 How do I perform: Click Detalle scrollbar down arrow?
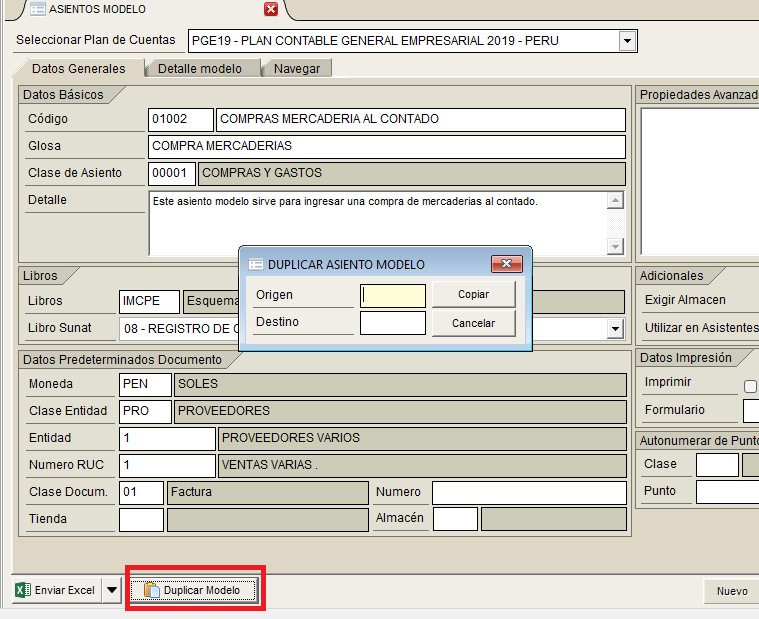615,246
